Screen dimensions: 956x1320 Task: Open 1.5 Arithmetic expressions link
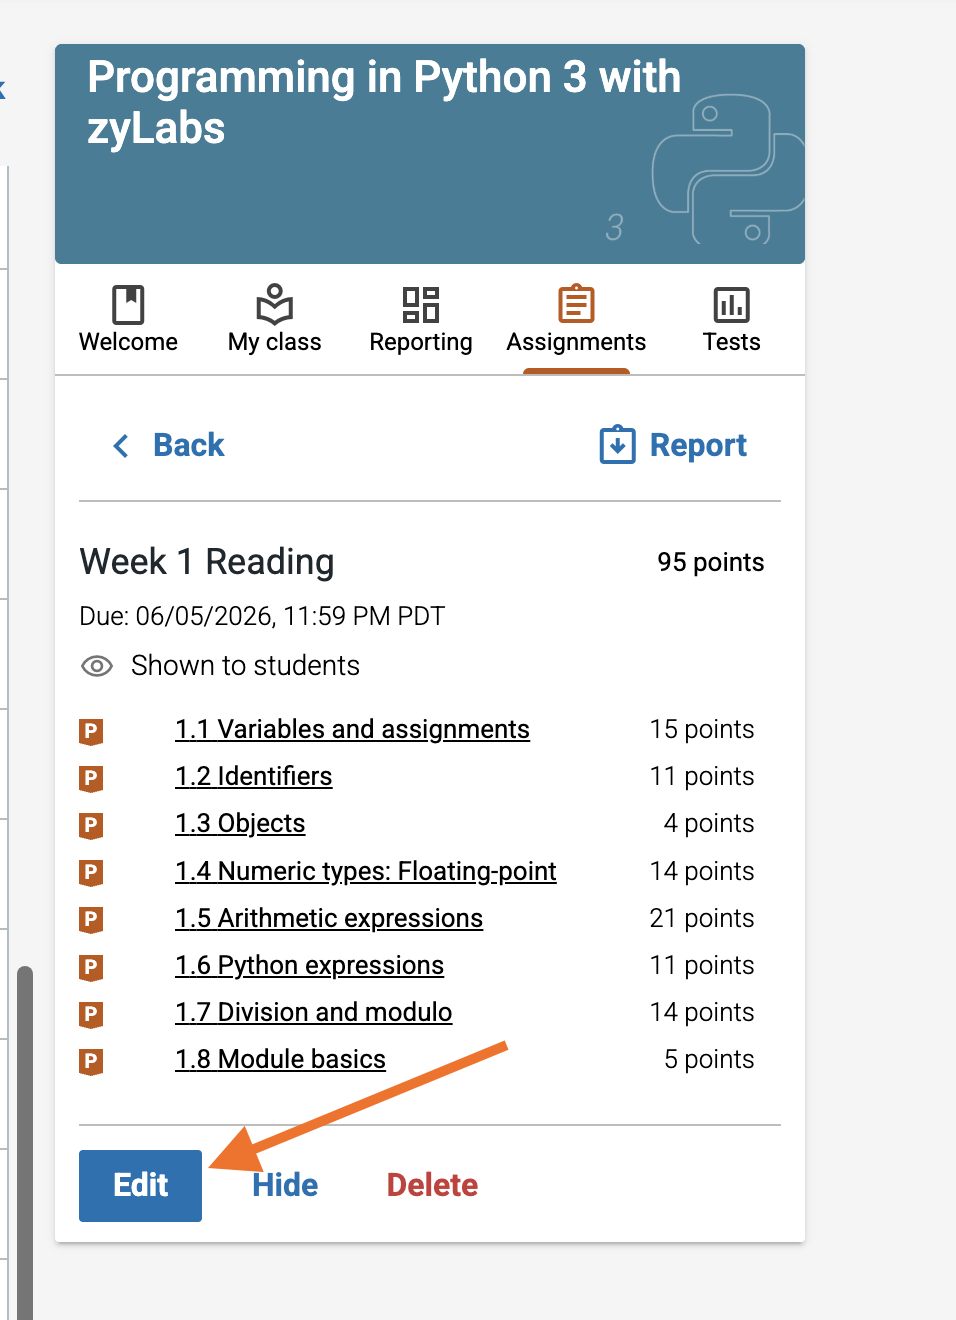(329, 918)
